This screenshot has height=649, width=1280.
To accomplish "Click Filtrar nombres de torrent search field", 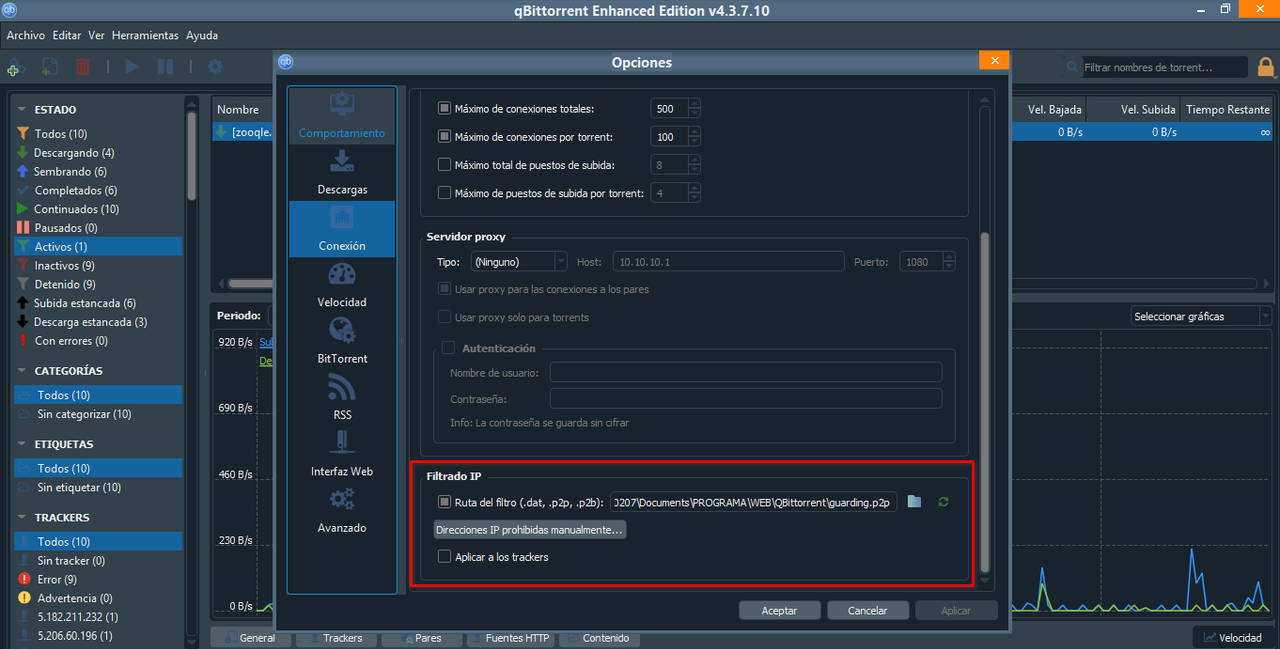I will 1164,67.
